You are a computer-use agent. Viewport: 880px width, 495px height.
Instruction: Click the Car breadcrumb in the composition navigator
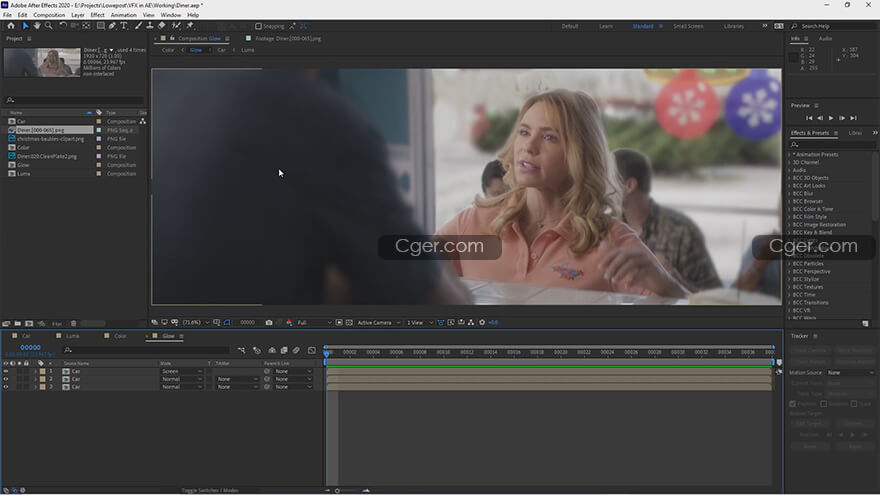(221, 50)
